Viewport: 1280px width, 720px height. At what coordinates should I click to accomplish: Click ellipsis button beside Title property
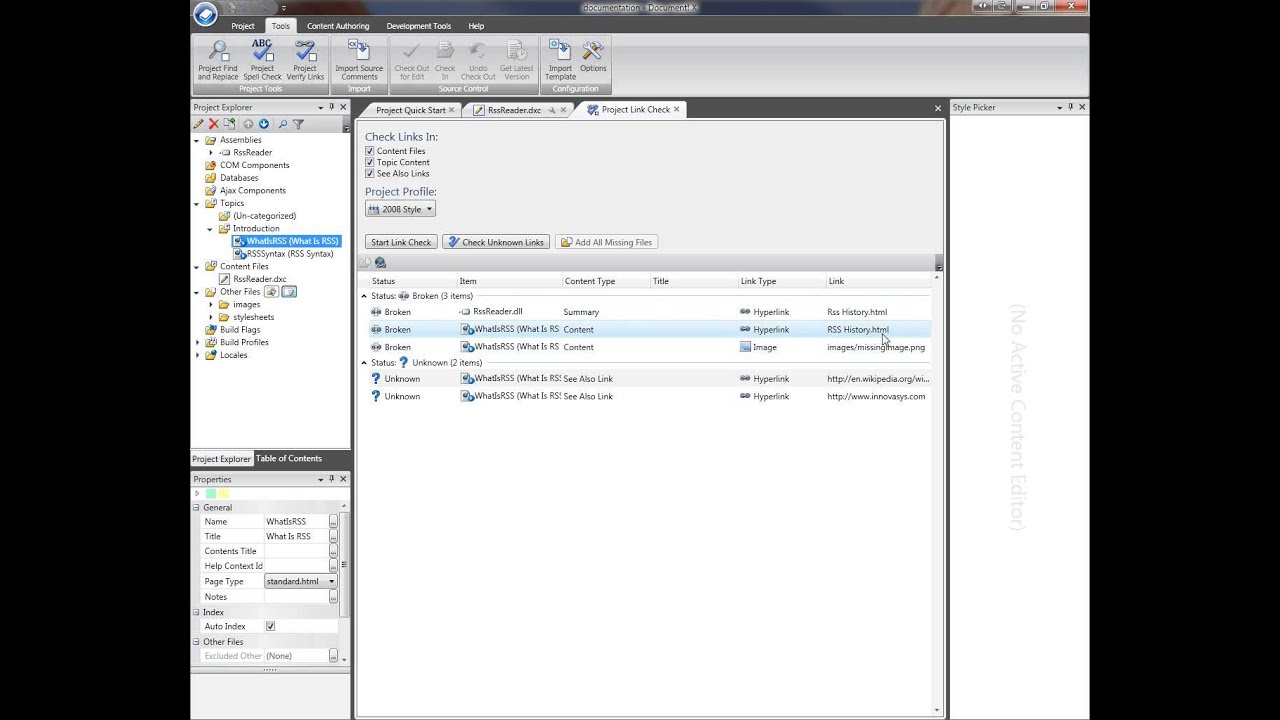333,537
